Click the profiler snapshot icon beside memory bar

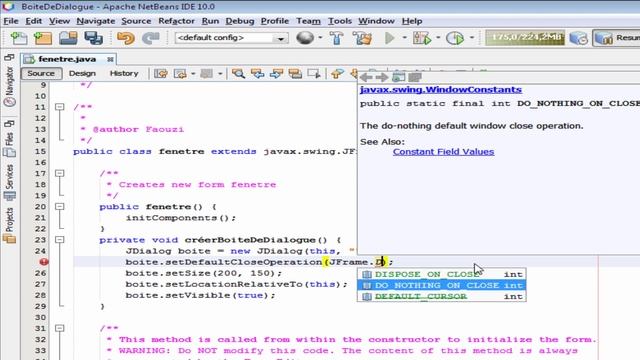[578, 38]
